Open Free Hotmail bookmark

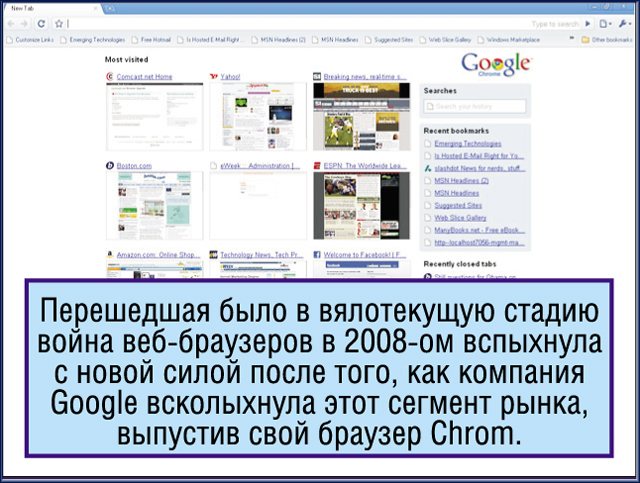point(151,40)
